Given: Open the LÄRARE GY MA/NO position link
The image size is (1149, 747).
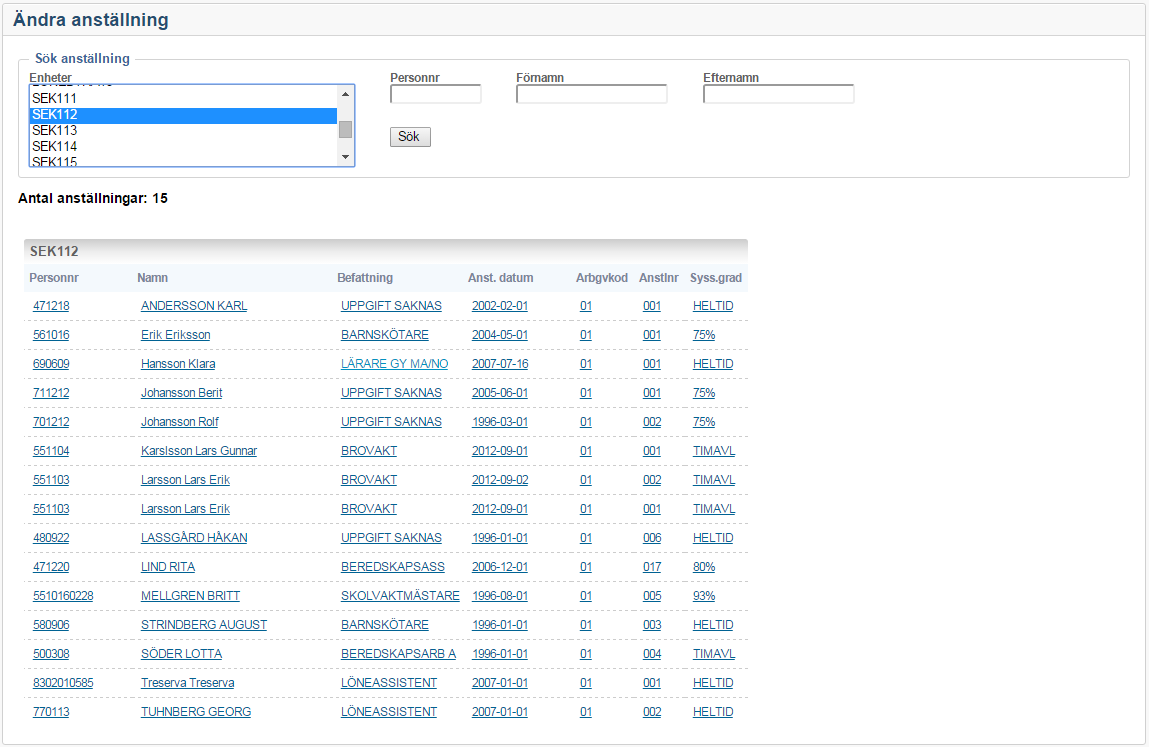Looking at the screenshot, I should (394, 364).
